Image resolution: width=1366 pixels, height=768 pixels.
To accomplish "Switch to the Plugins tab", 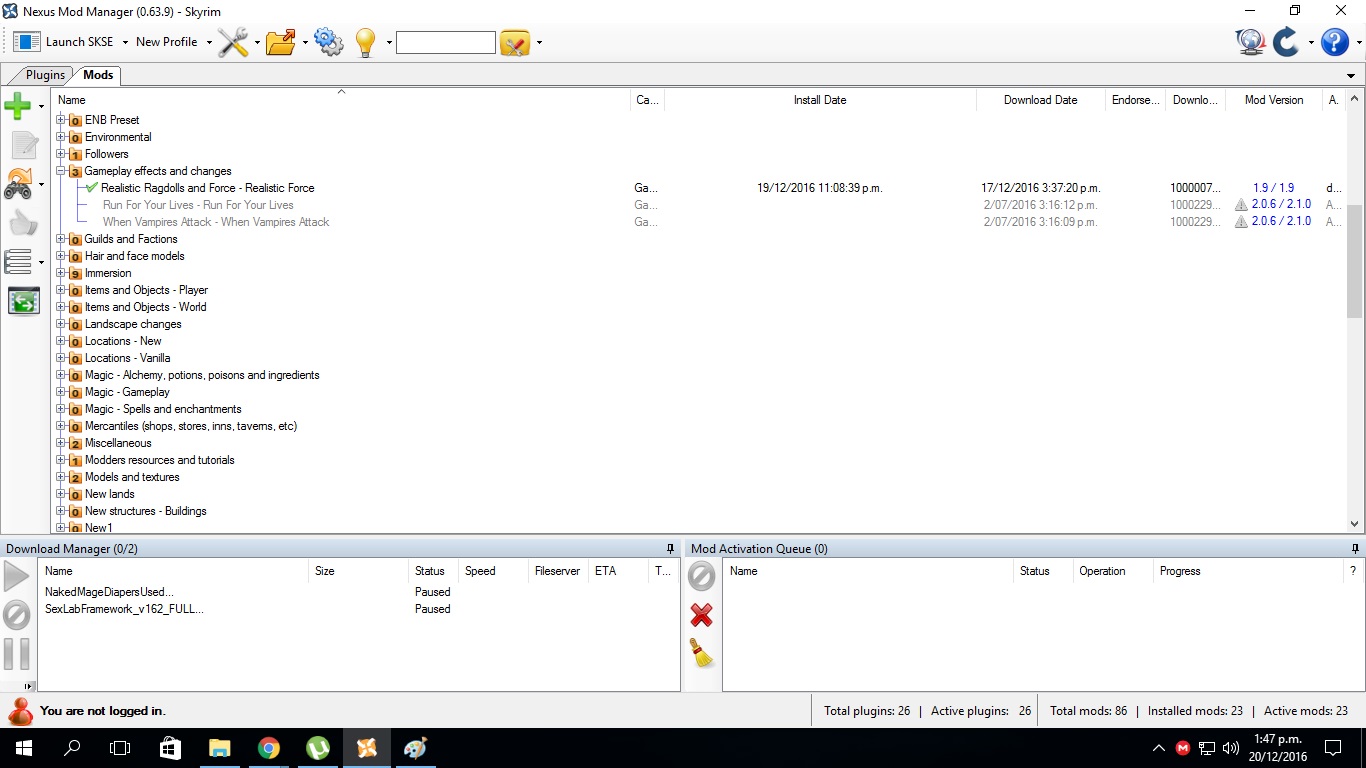I will [x=45, y=75].
